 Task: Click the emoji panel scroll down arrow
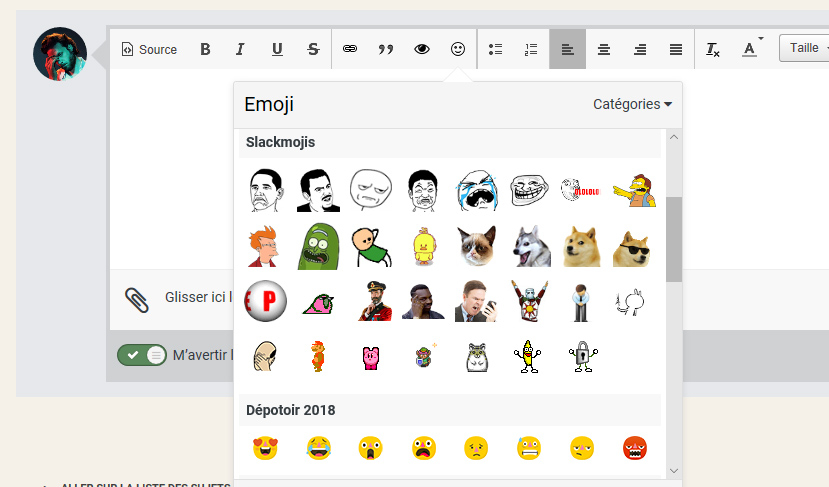click(x=674, y=471)
